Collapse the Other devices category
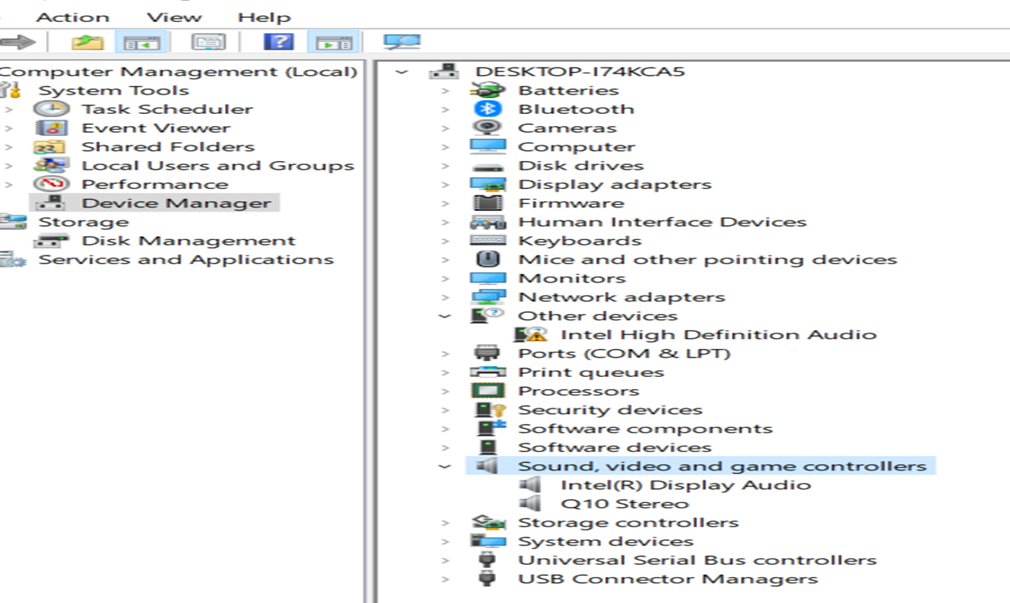The height and width of the screenshot is (603, 1010). (445, 316)
